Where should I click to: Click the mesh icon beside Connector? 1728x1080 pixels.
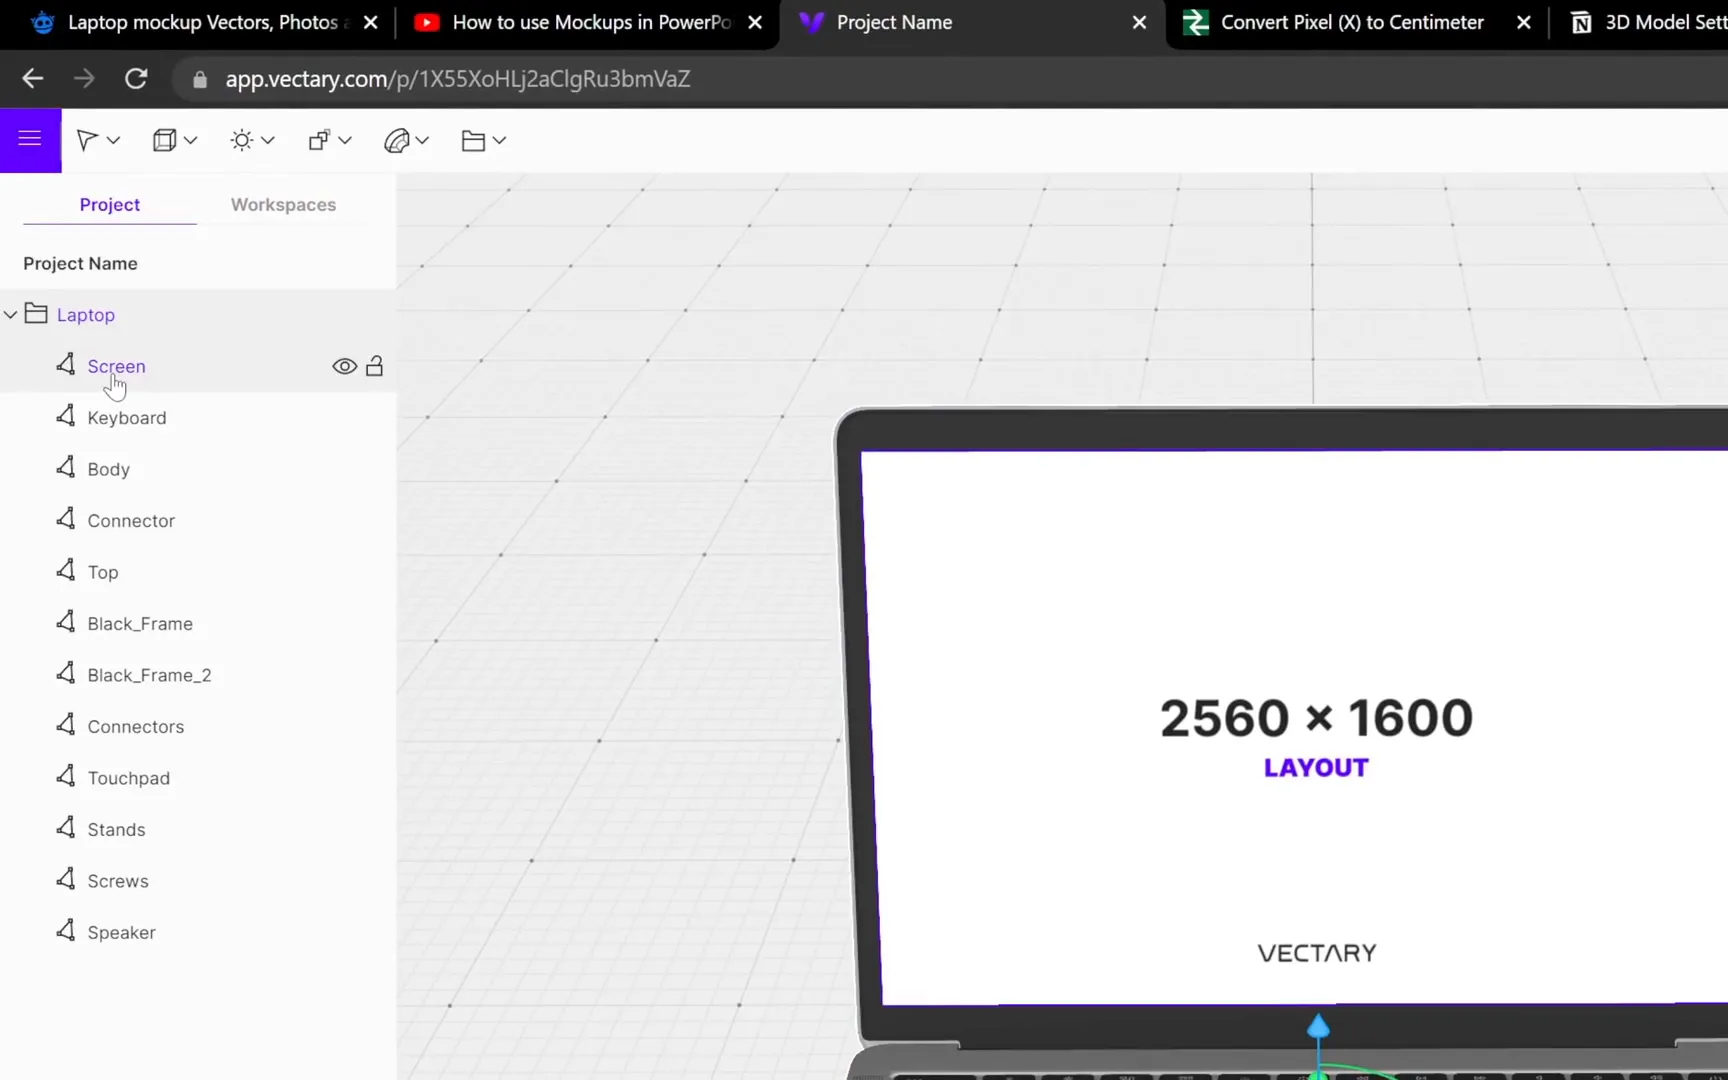[x=66, y=519]
